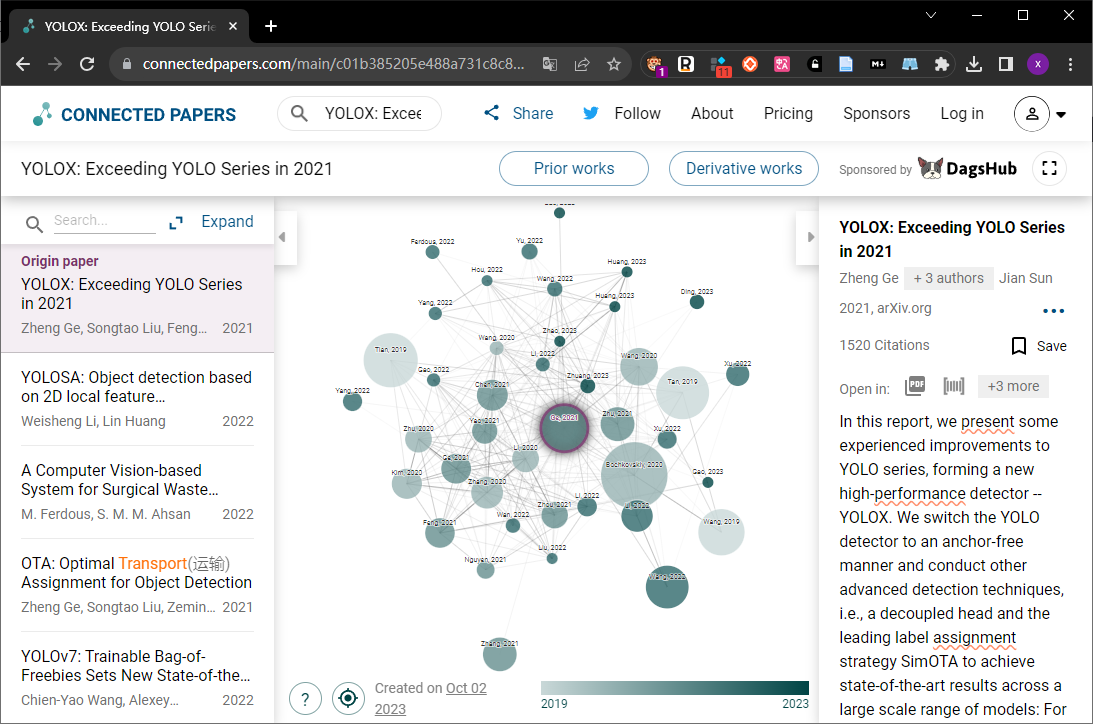Open the Pricing menu item

(x=788, y=114)
